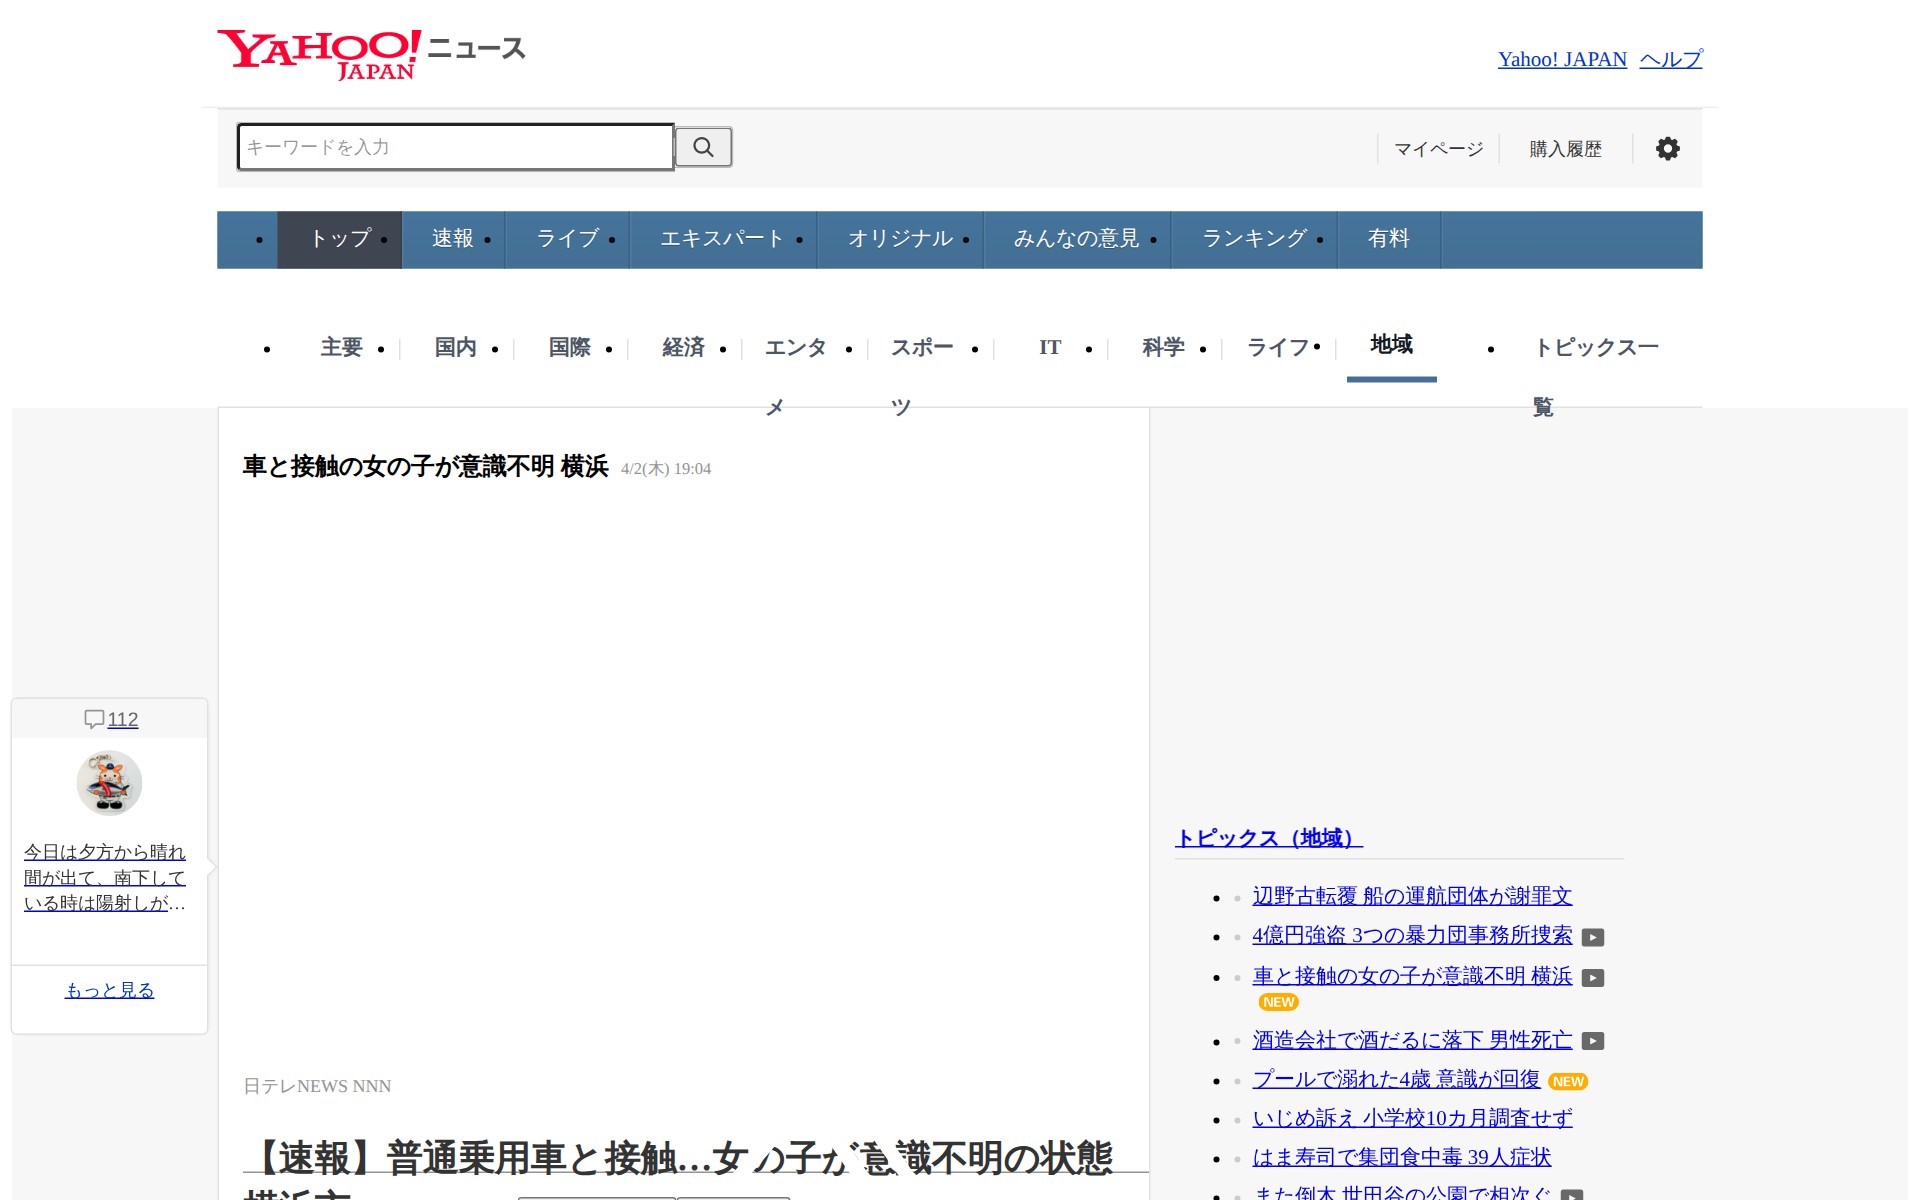
Task: Click the マイページ link
Action: (x=1438, y=149)
